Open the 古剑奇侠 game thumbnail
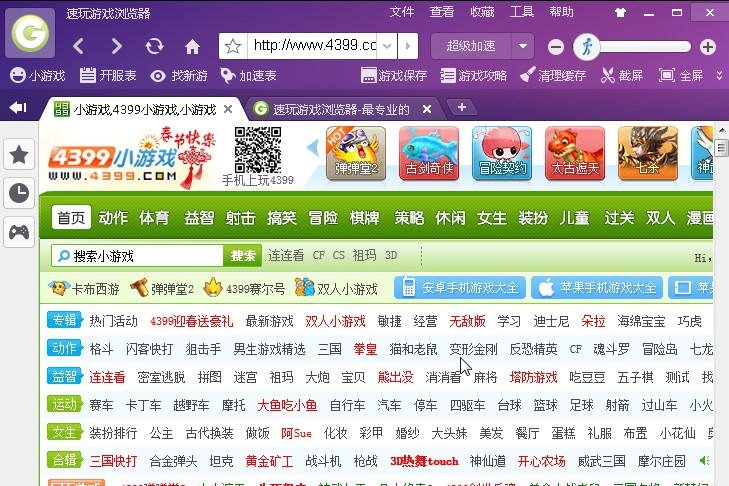This screenshot has width=729, height=486. [x=429, y=153]
